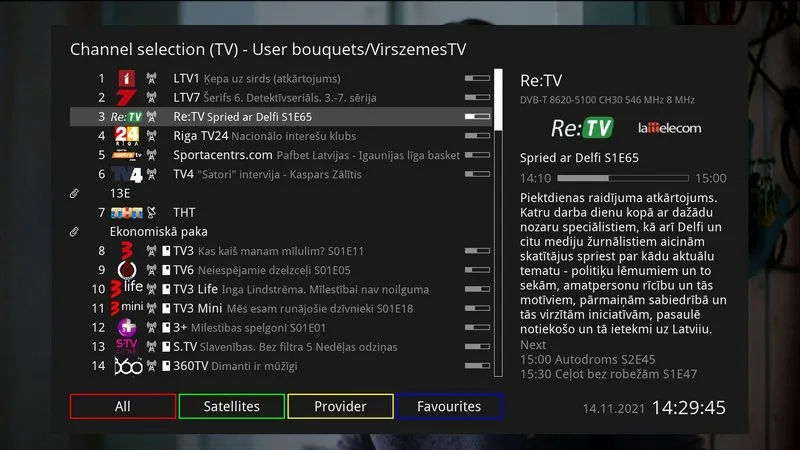Image resolution: width=800 pixels, height=450 pixels.
Task: Select TV3 Mini Mēs esam runājošie row
Action: click(x=281, y=308)
